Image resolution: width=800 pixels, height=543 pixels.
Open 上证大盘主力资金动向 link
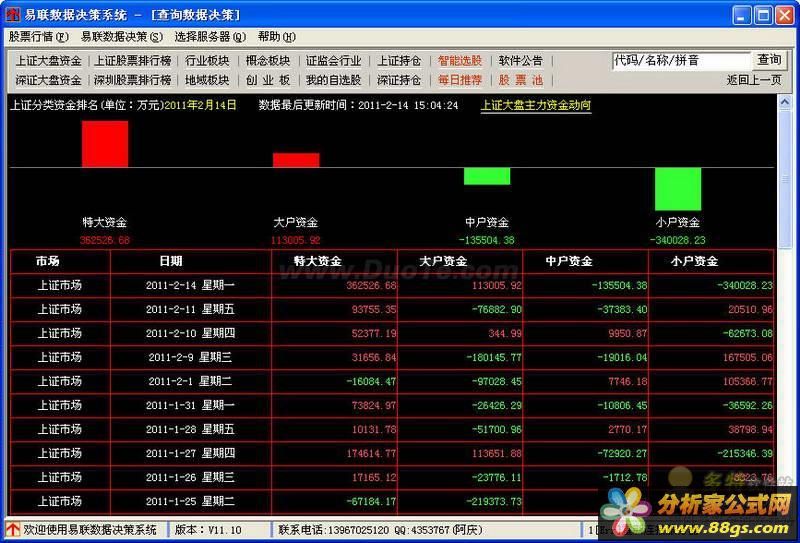[x=536, y=105]
